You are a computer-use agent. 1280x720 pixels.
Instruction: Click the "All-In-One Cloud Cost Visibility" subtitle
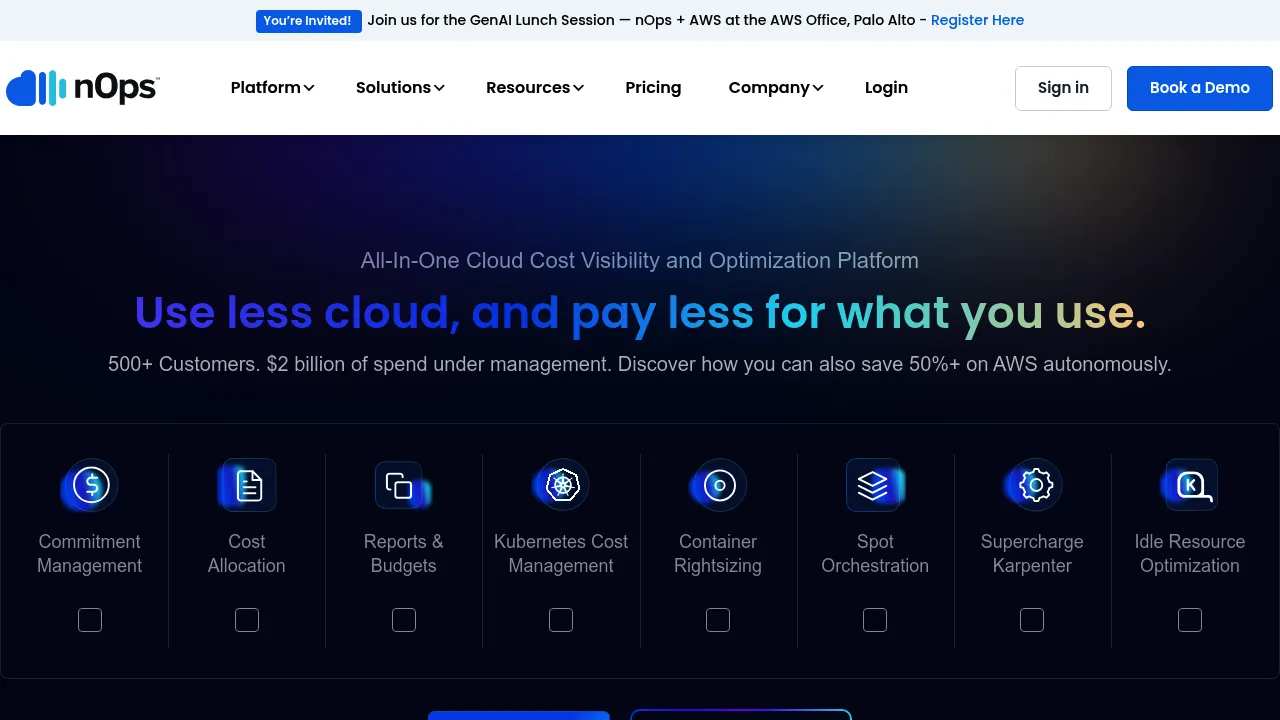coord(640,261)
